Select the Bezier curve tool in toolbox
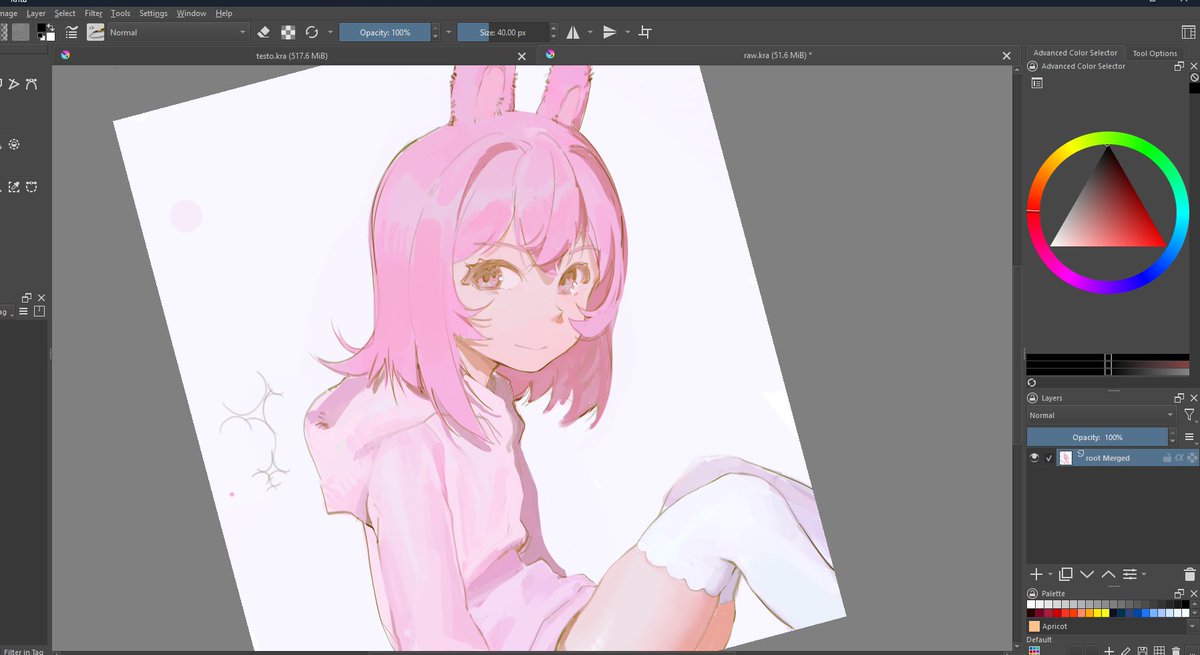1200x655 pixels. (x=32, y=84)
